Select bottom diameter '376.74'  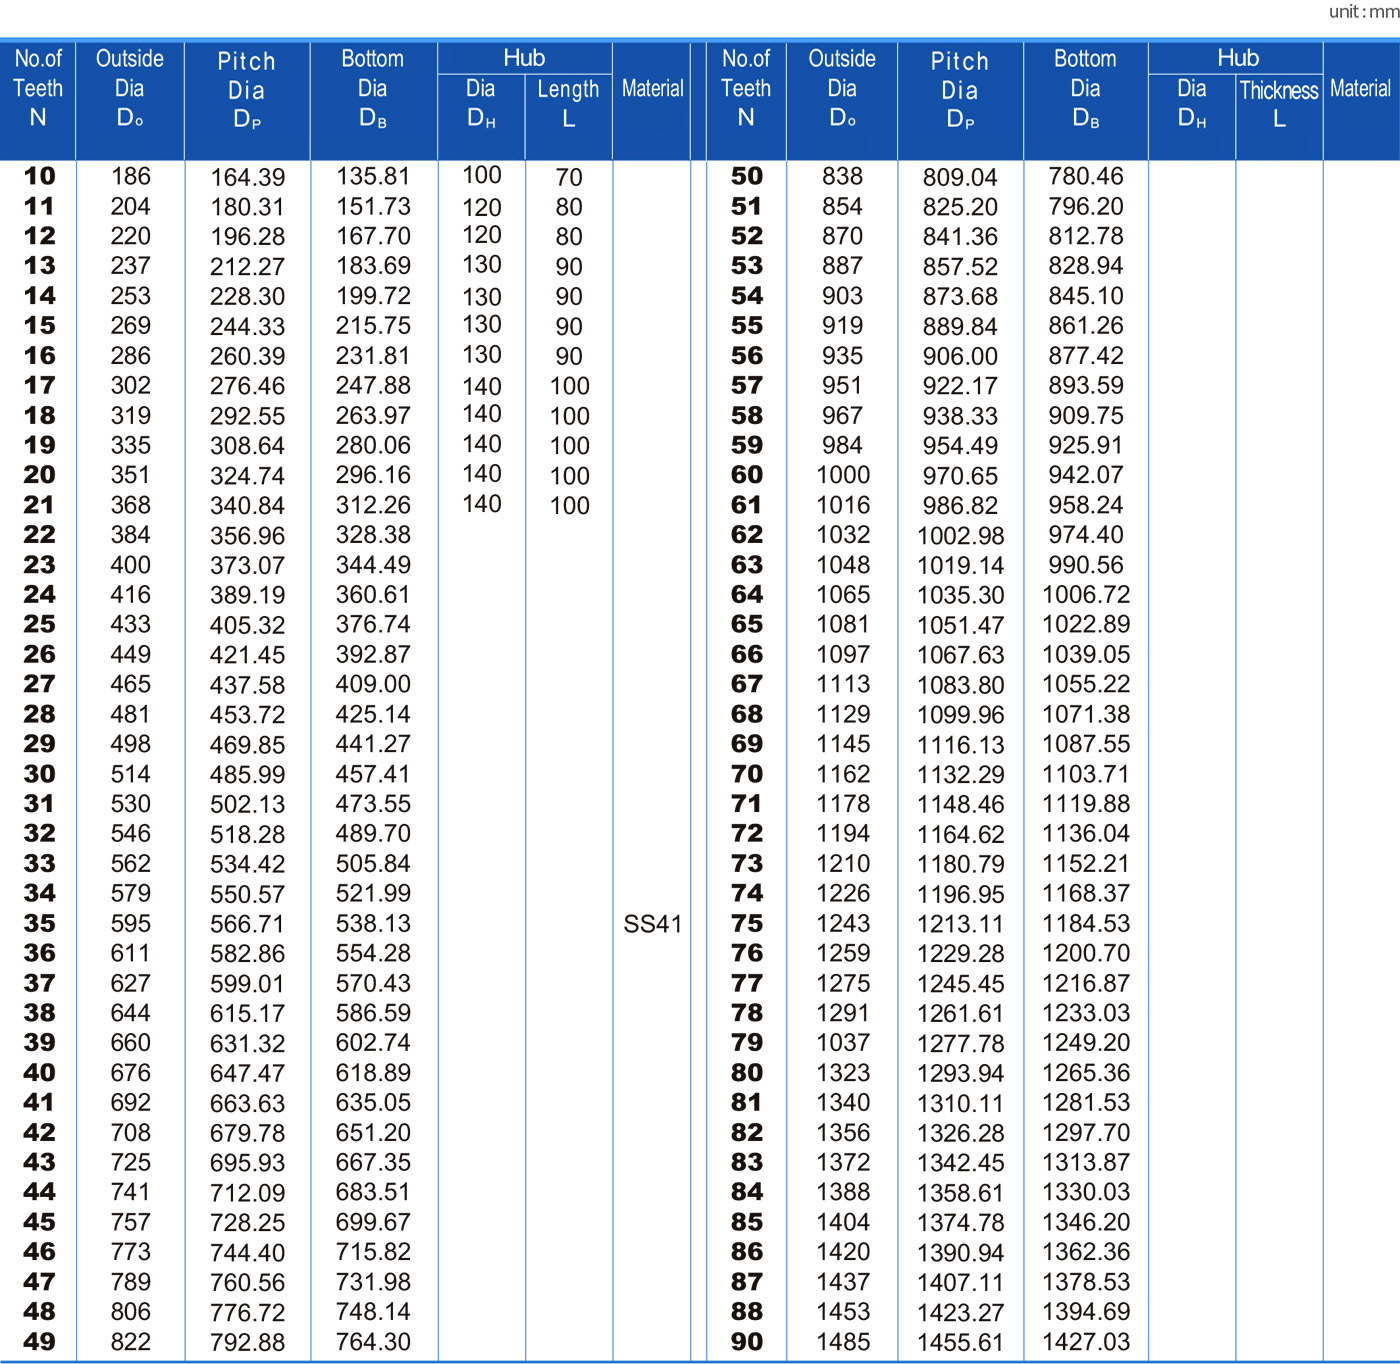(x=373, y=625)
